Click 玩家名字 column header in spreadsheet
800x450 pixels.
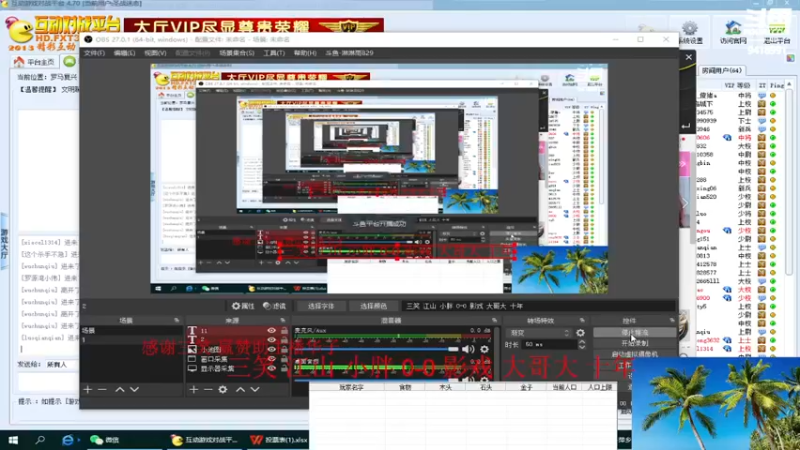click(x=351, y=387)
